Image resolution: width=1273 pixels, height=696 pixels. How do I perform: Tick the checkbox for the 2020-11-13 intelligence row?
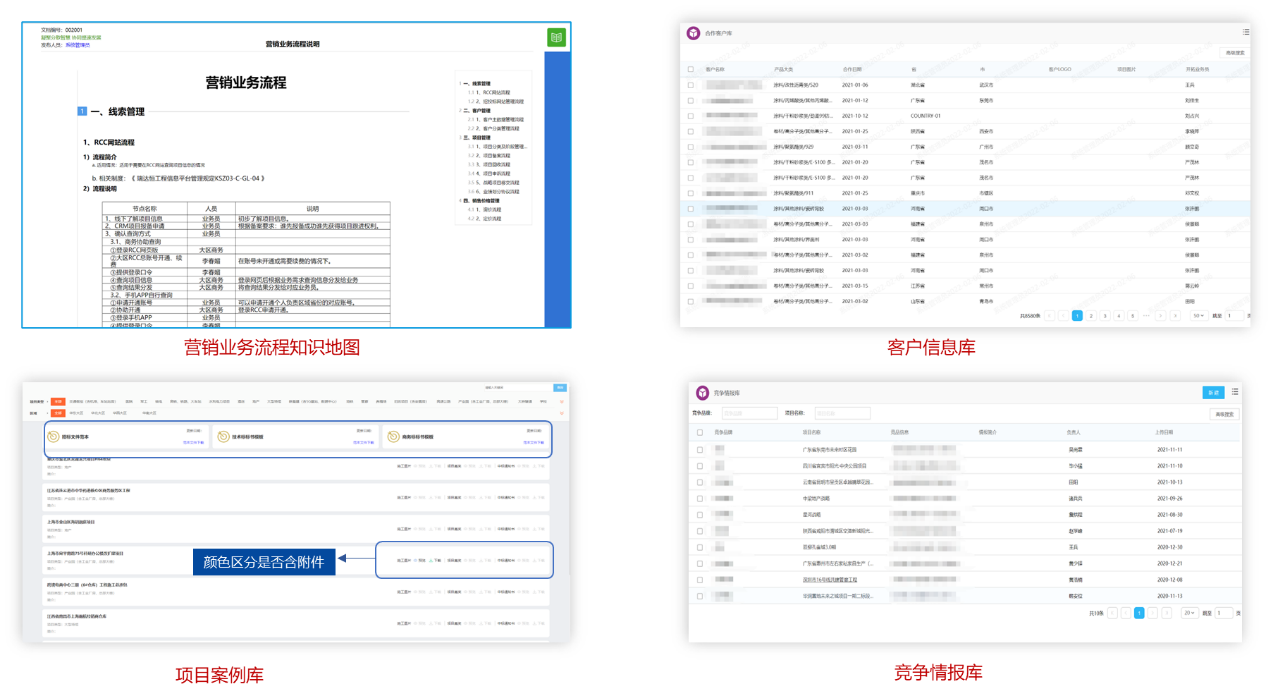700,596
